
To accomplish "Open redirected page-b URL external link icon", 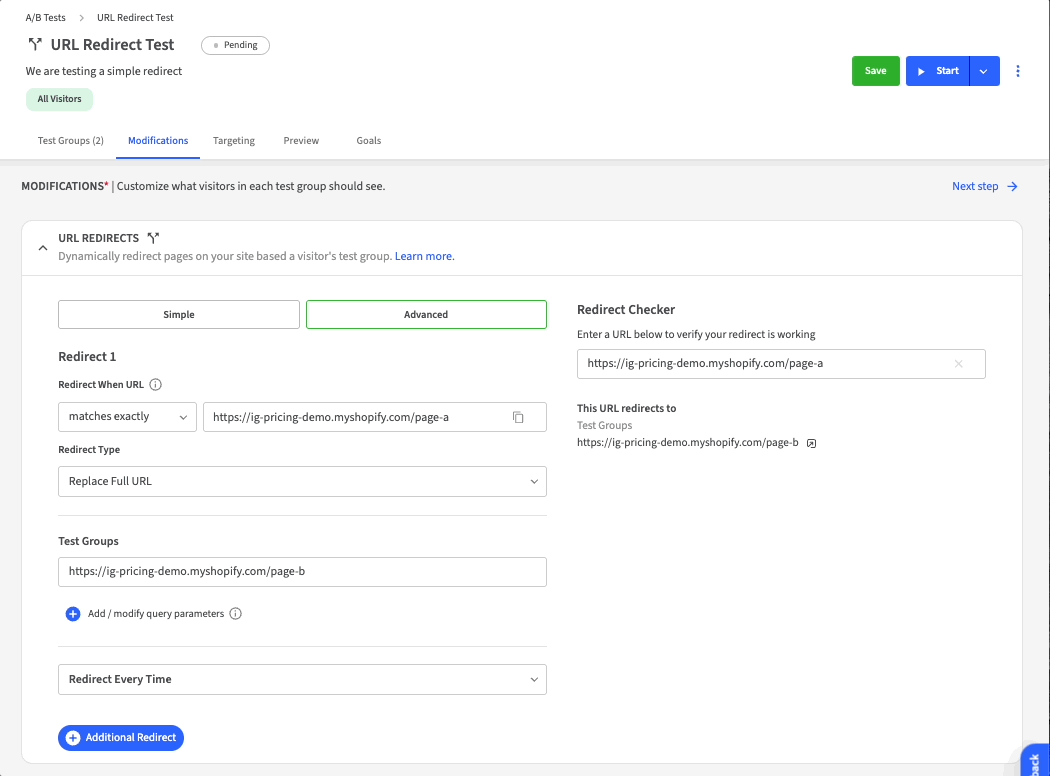I will (811, 442).
